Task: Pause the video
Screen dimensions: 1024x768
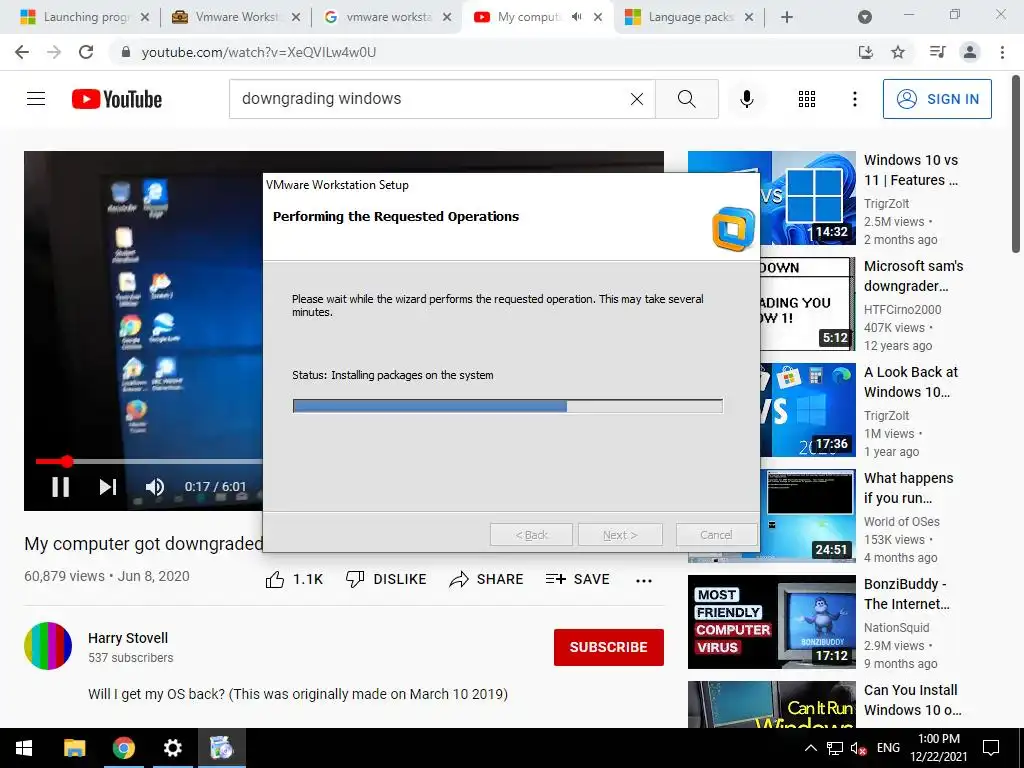Action: [x=61, y=487]
